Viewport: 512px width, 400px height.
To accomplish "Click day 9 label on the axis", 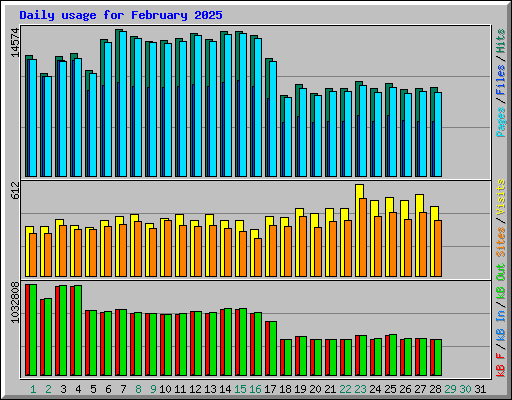I will pyautogui.click(x=153, y=389).
